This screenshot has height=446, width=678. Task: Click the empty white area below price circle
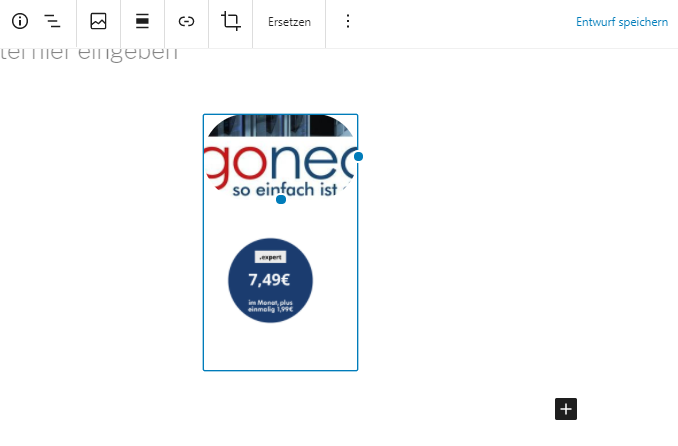[280, 347]
